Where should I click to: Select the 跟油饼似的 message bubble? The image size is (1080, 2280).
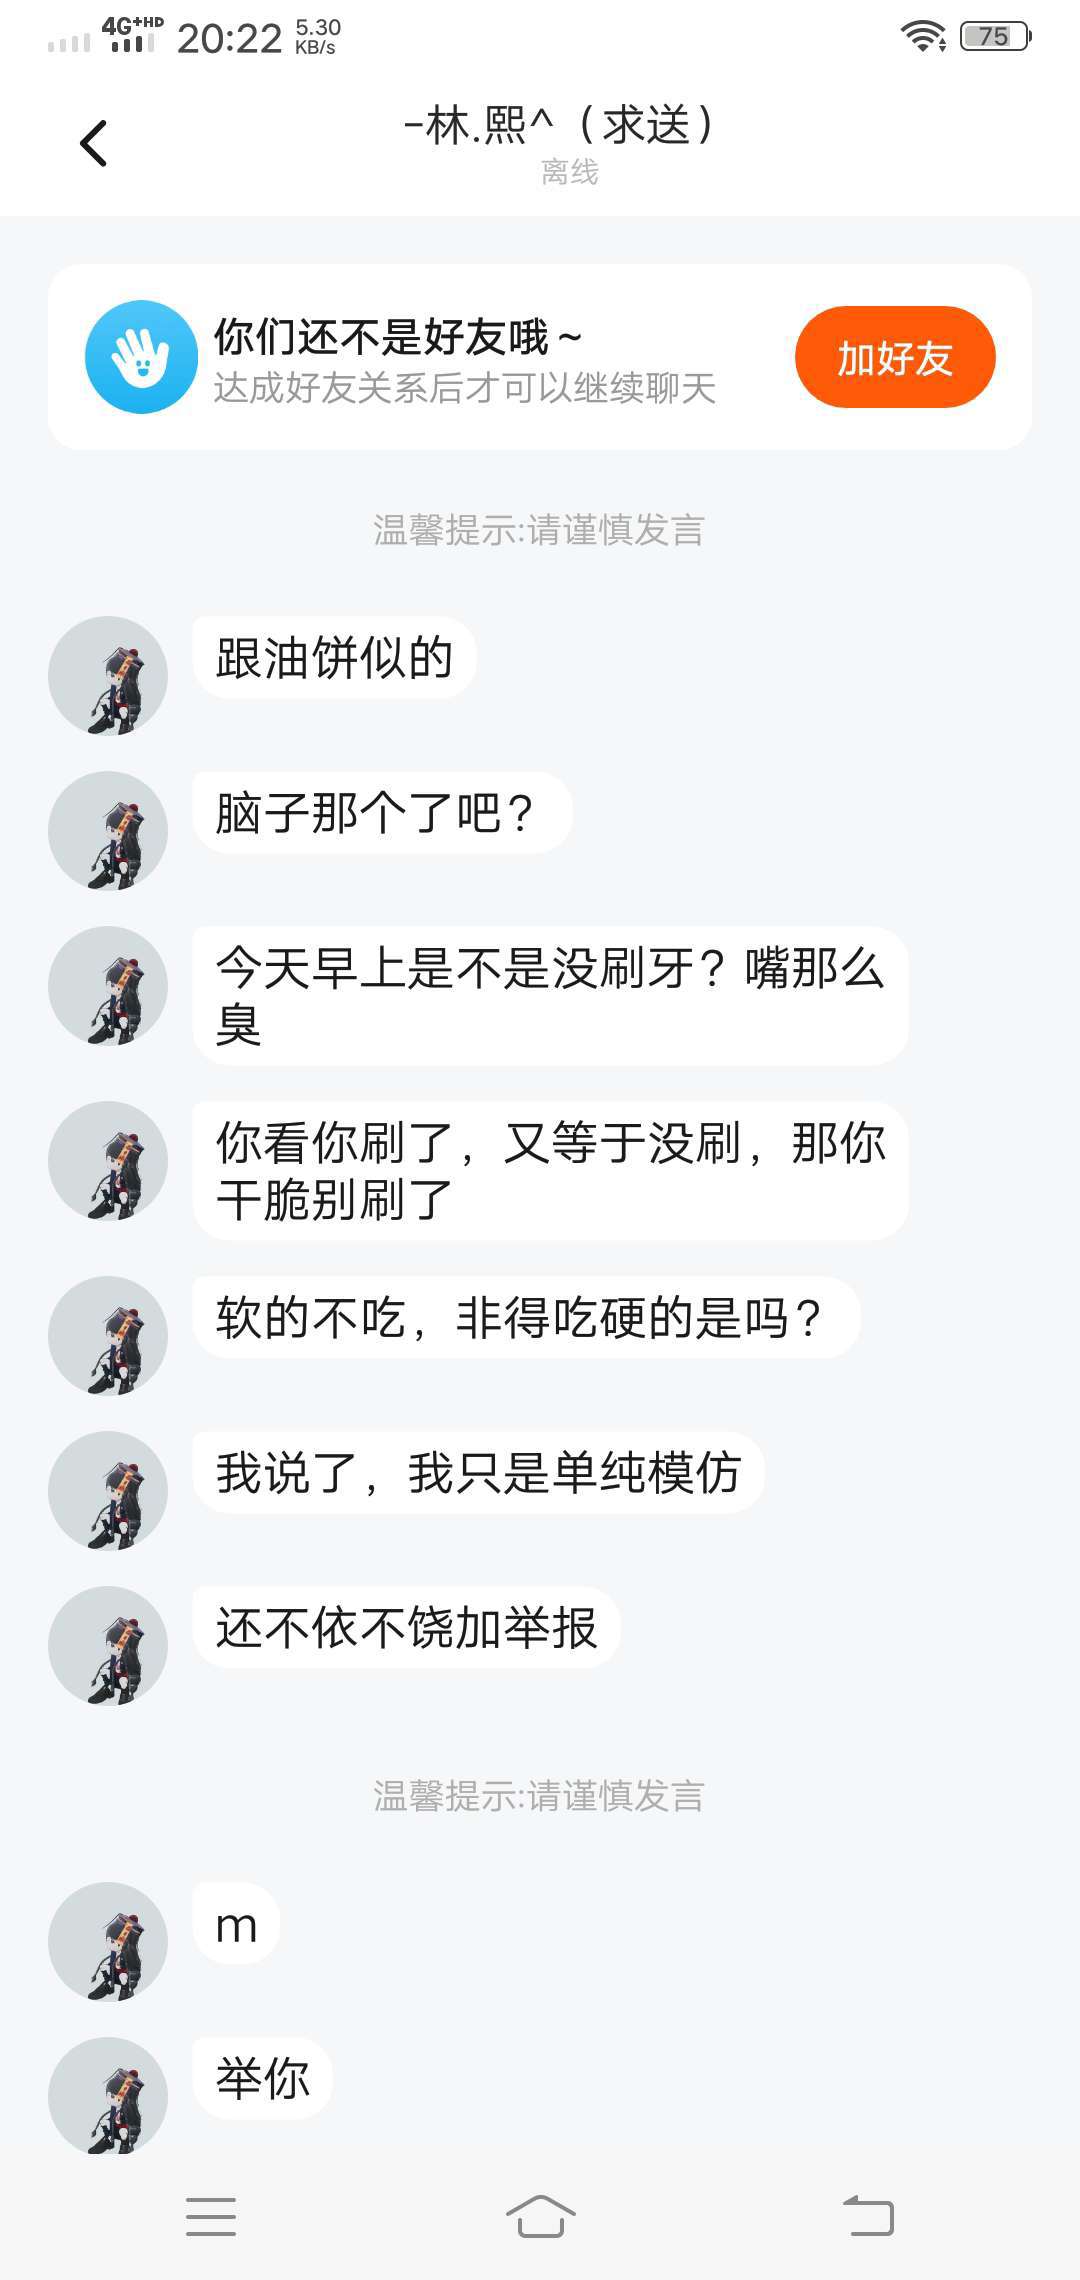pyautogui.click(x=334, y=658)
